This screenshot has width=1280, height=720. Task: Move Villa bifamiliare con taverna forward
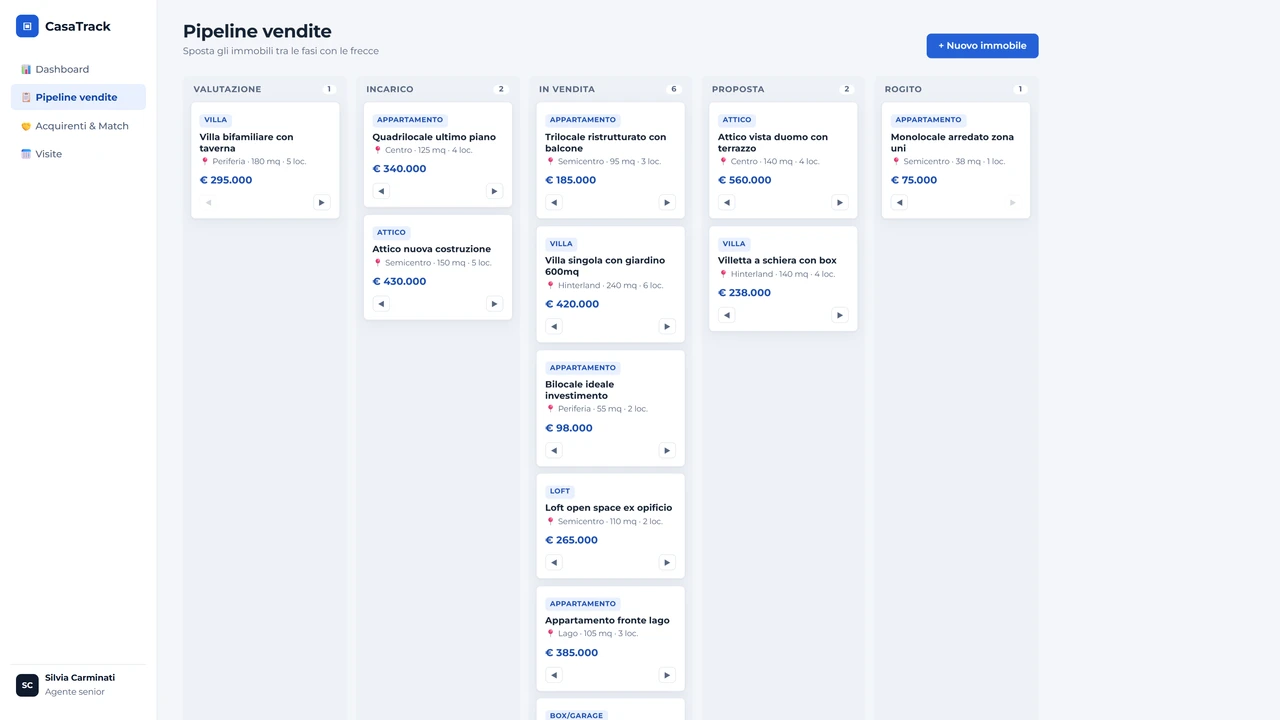point(321,202)
